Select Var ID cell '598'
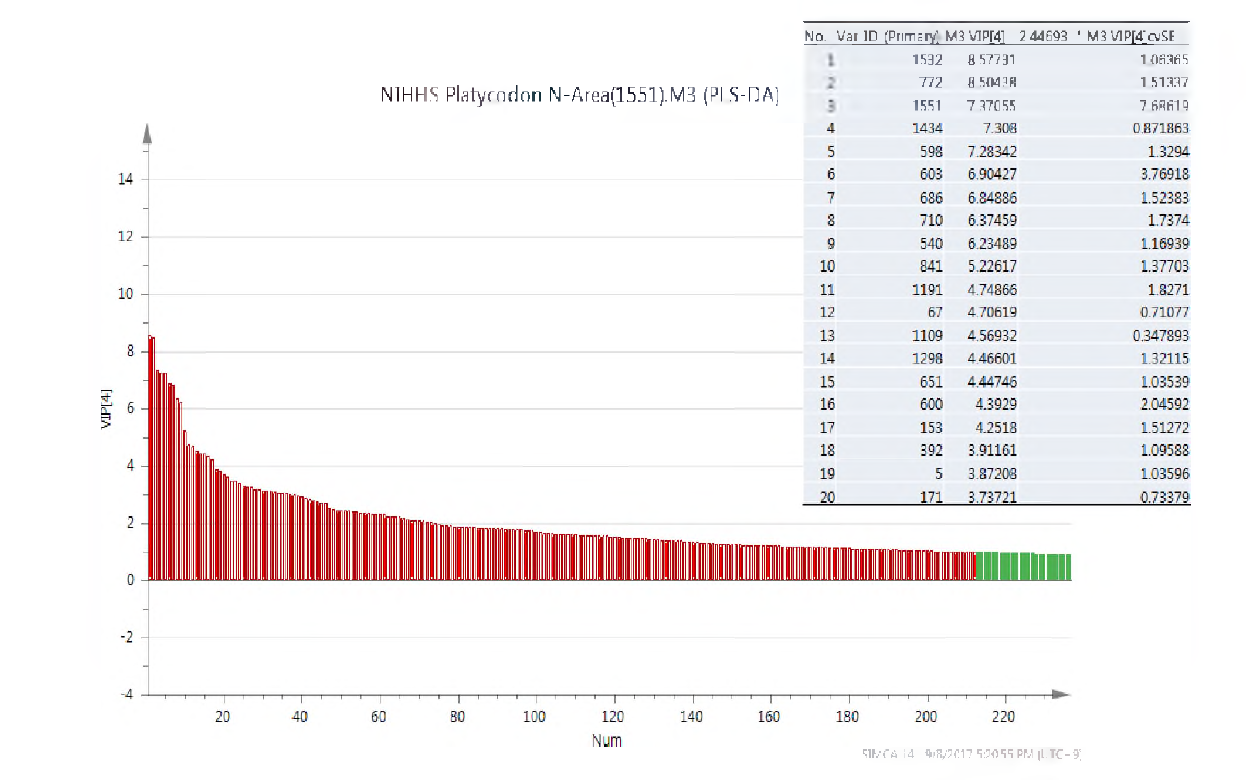 point(932,151)
